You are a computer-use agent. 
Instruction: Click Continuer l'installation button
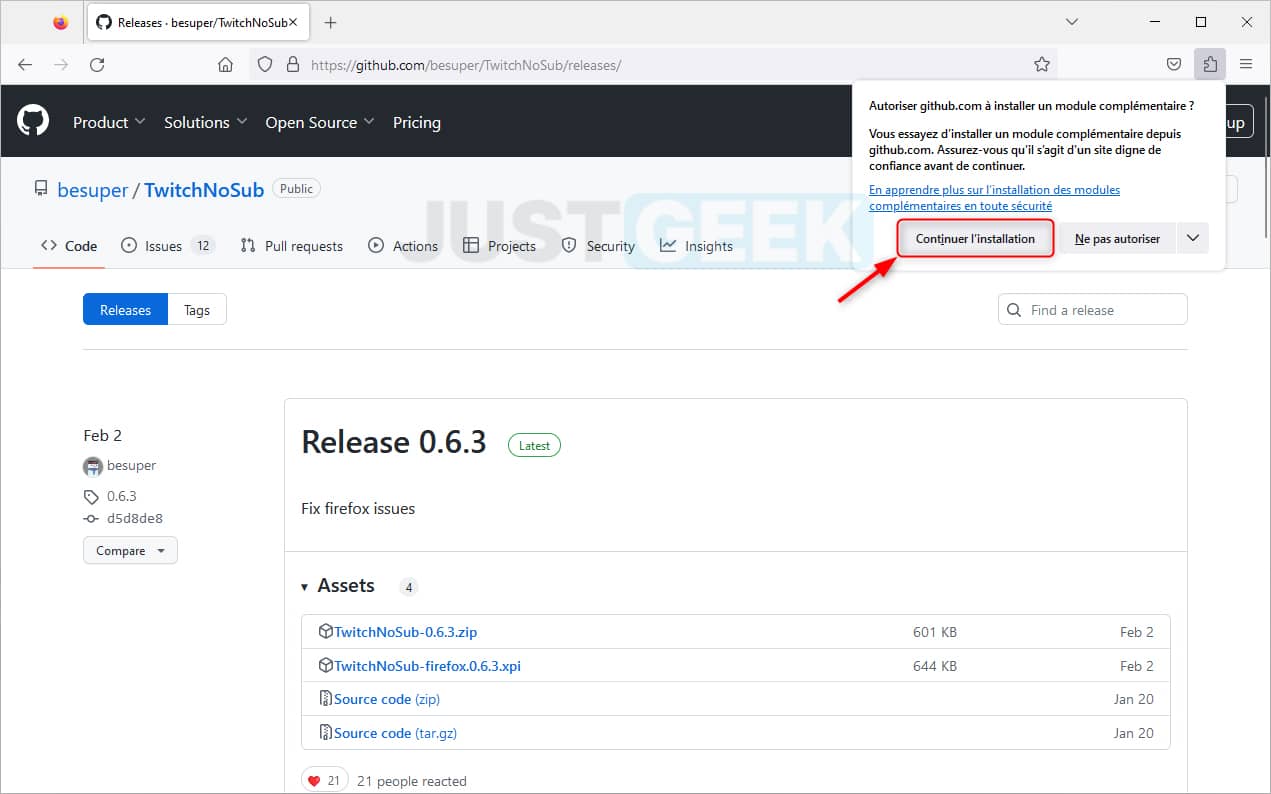click(x=975, y=239)
